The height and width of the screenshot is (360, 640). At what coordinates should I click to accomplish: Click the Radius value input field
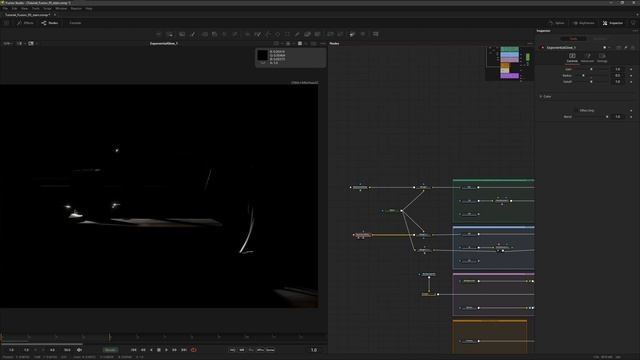[619, 76]
